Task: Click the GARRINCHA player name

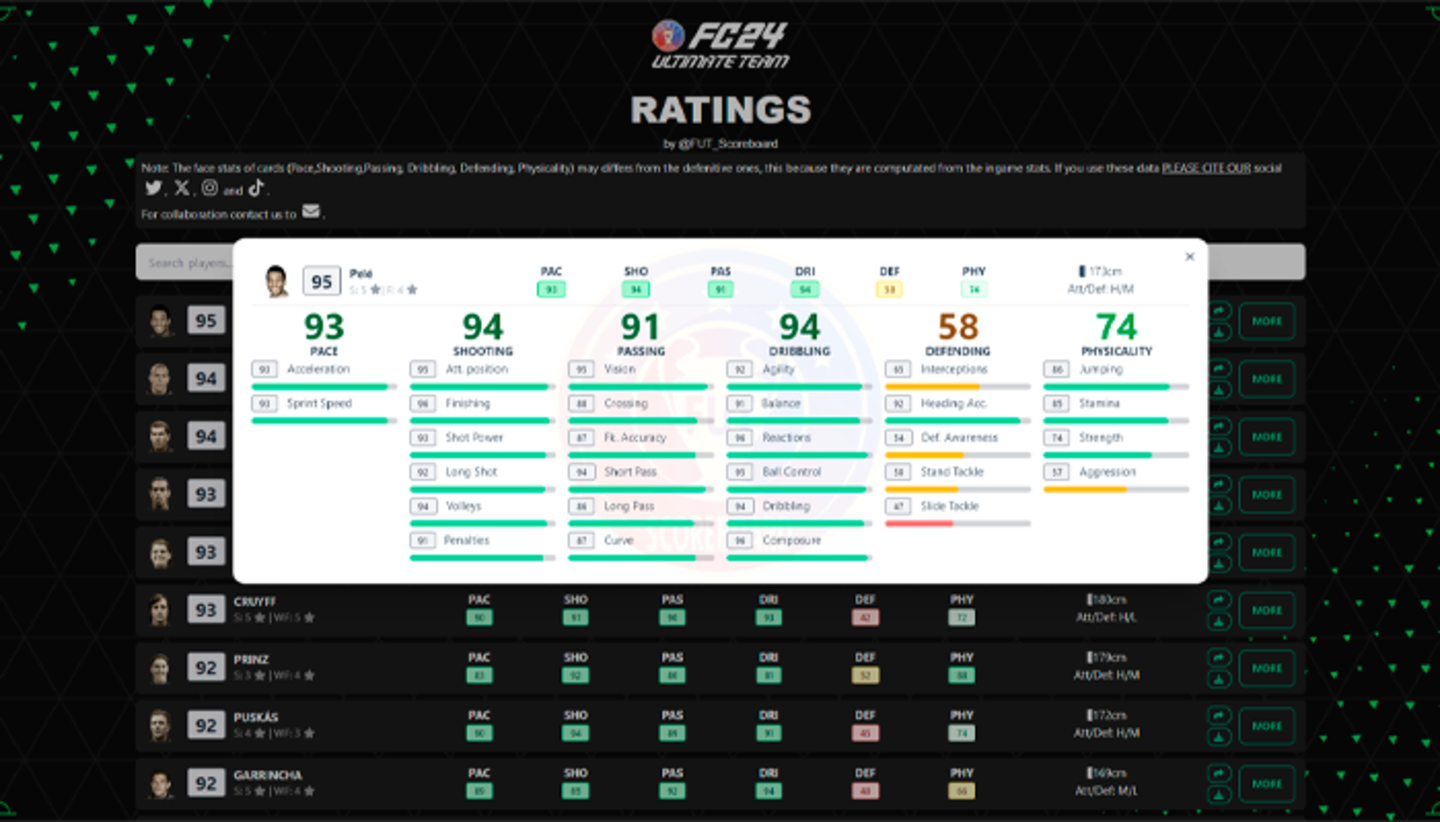Action: [268, 775]
